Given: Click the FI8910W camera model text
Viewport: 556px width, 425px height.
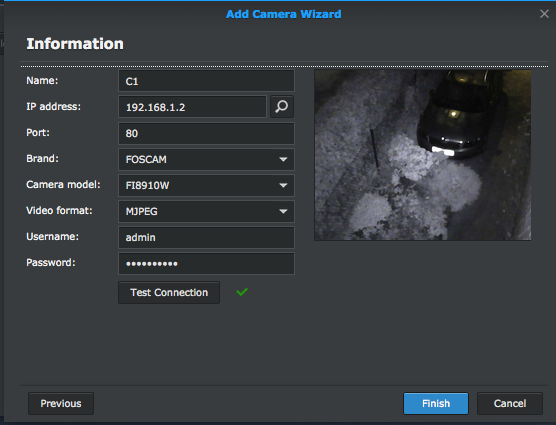Looking at the screenshot, I should 148,185.
